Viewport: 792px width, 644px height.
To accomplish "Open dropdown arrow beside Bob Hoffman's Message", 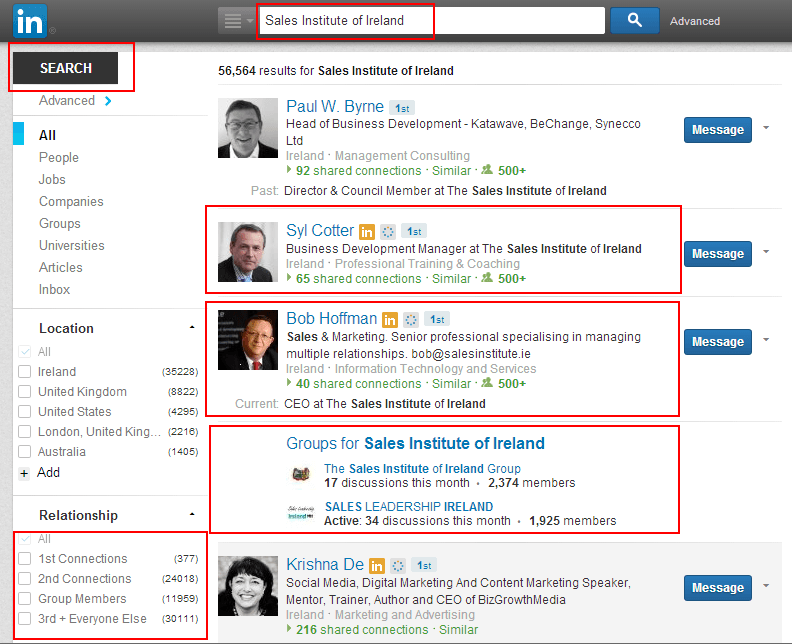I will click(766, 339).
